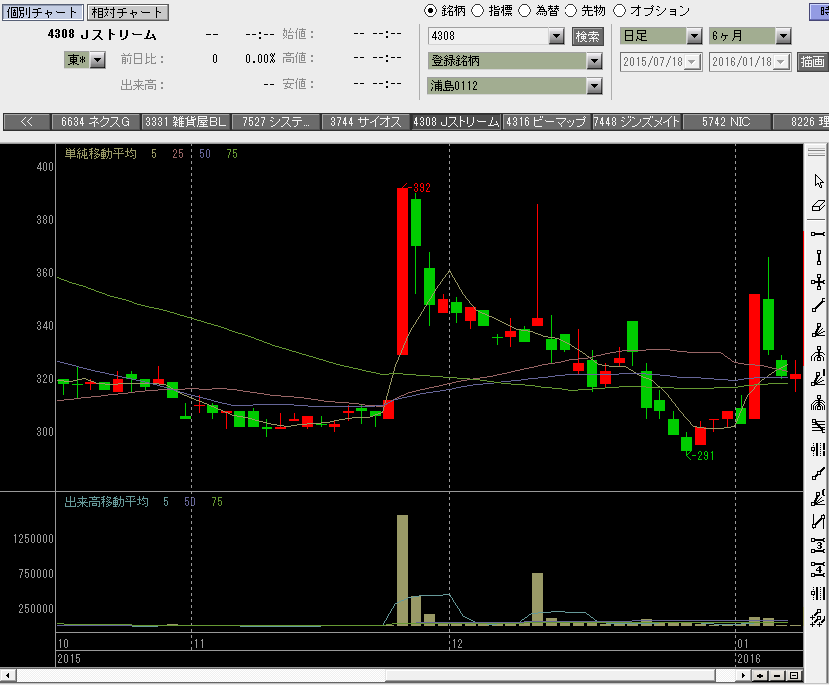Select the eraser tool
The width and height of the screenshot is (829, 685).
[818, 206]
